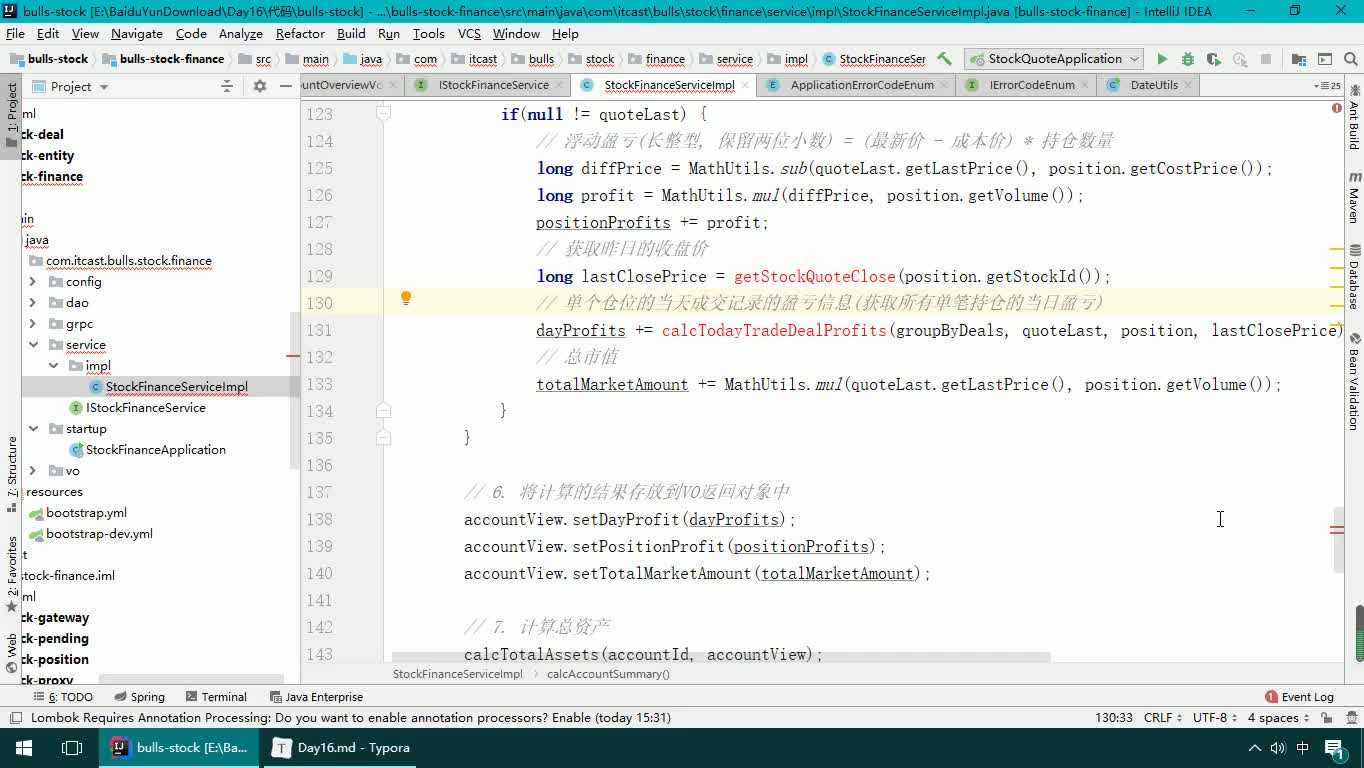Viewport: 1364px width, 768px height.
Task: Run StockQuoteApplication with the green play icon
Action: (x=1161, y=59)
